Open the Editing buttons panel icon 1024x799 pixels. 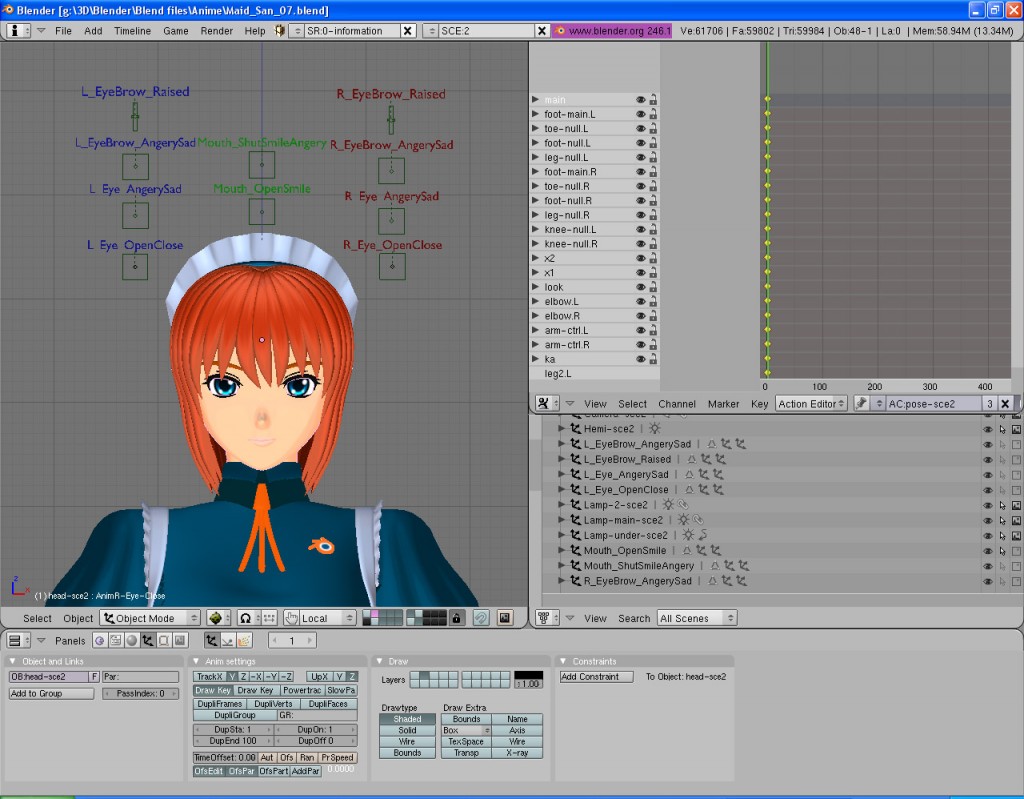click(x=161, y=640)
